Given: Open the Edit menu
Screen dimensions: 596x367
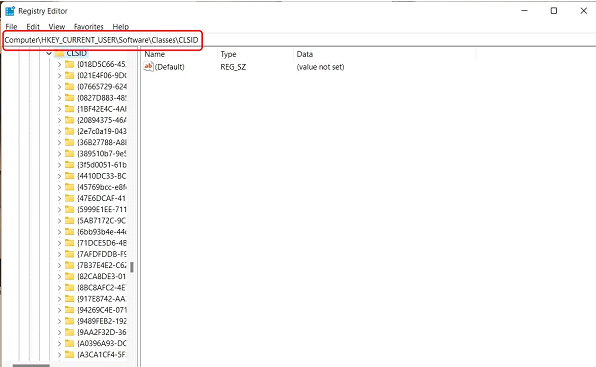Looking at the screenshot, I should [33, 27].
